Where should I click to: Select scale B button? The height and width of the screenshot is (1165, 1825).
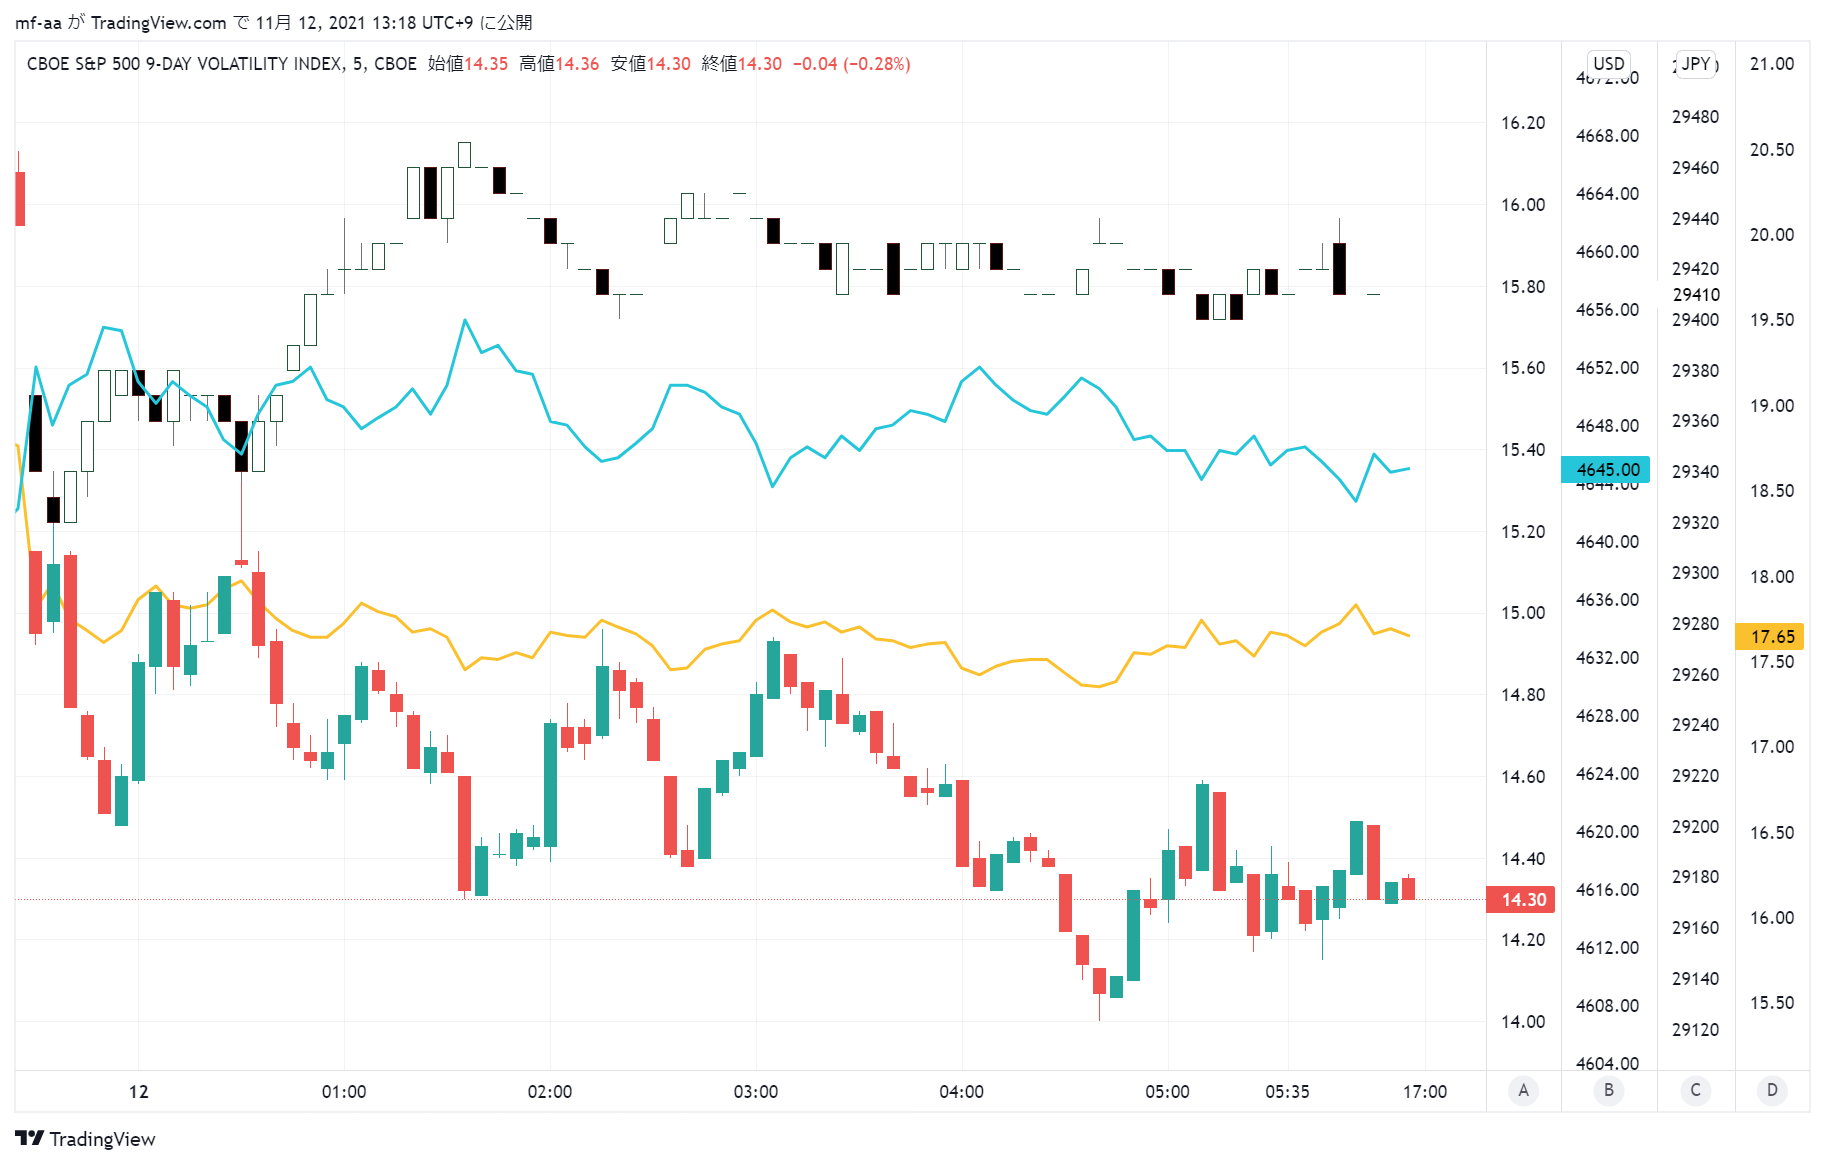point(1609,1090)
